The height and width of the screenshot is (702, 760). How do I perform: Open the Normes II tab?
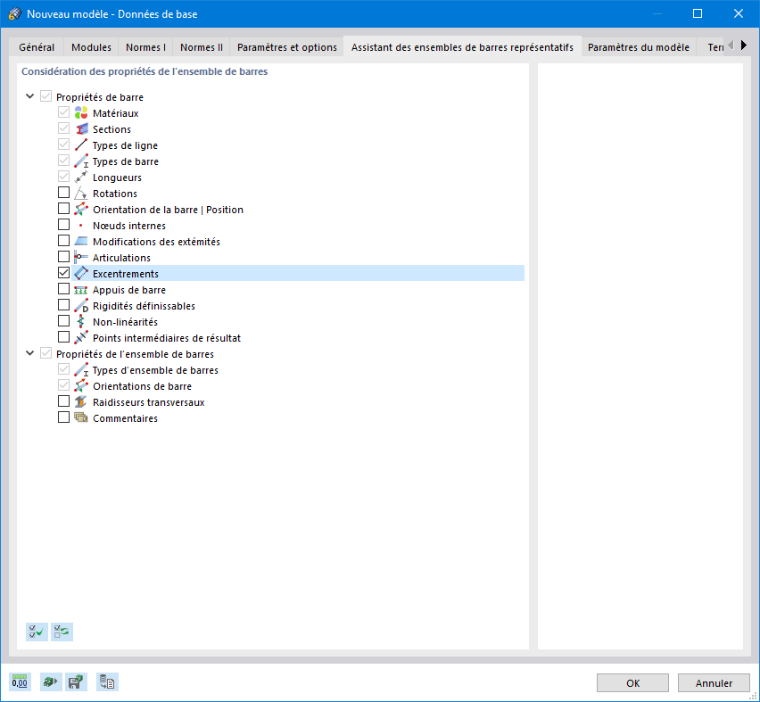pos(201,47)
